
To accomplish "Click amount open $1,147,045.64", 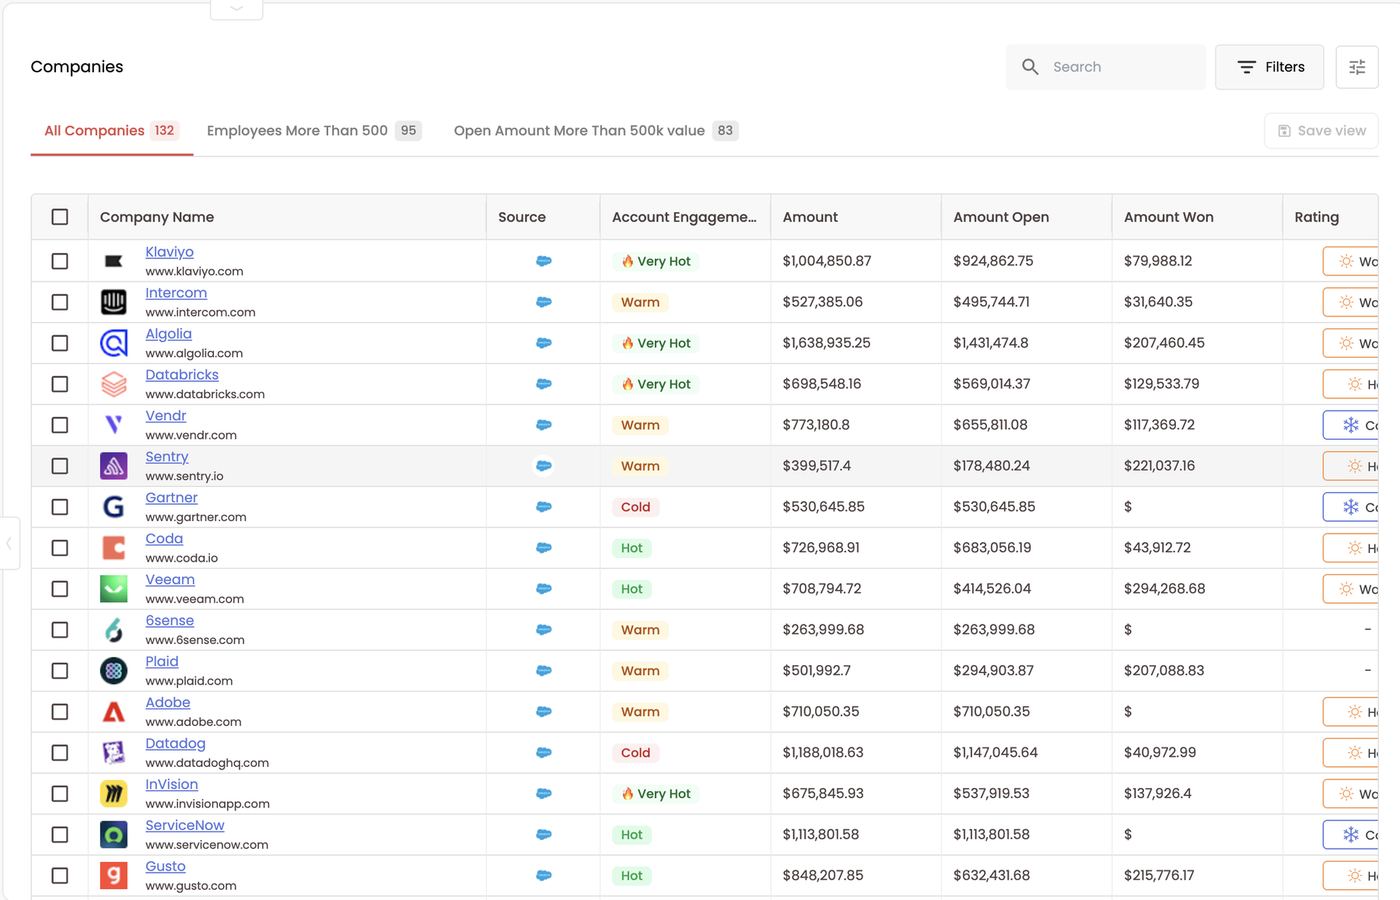I will [x=996, y=753].
